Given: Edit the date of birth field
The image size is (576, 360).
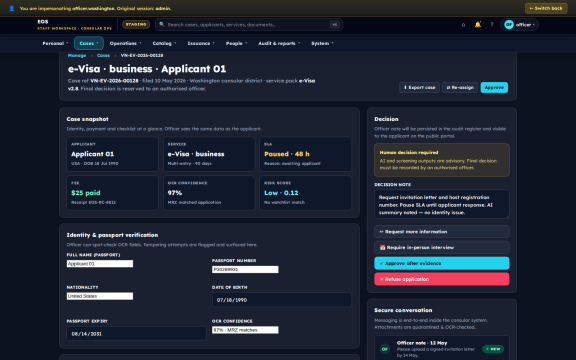Looking at the screenshot, I should pos(282,300).
